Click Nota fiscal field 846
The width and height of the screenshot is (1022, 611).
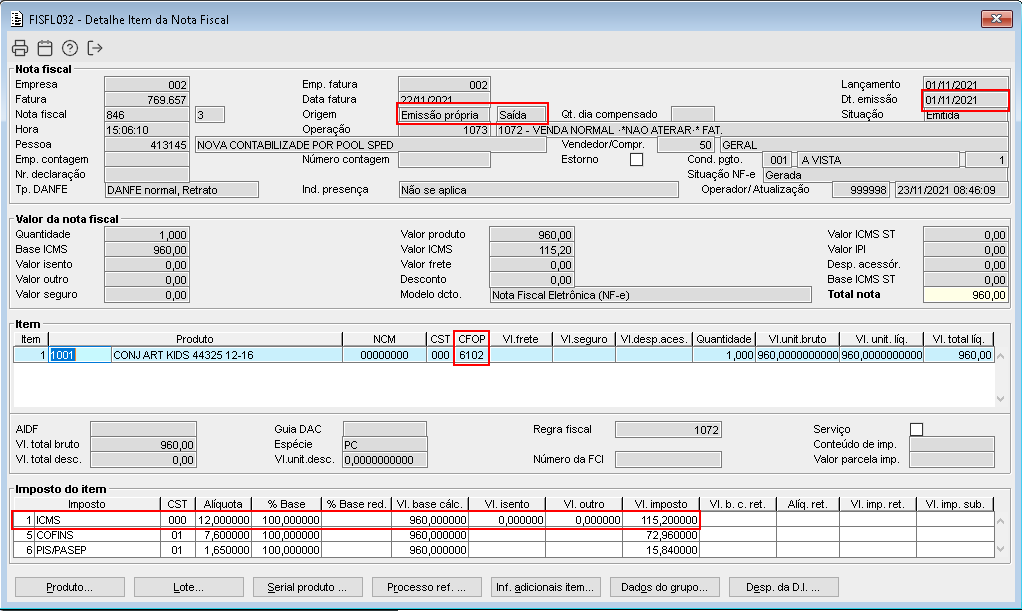pos(147,115)
